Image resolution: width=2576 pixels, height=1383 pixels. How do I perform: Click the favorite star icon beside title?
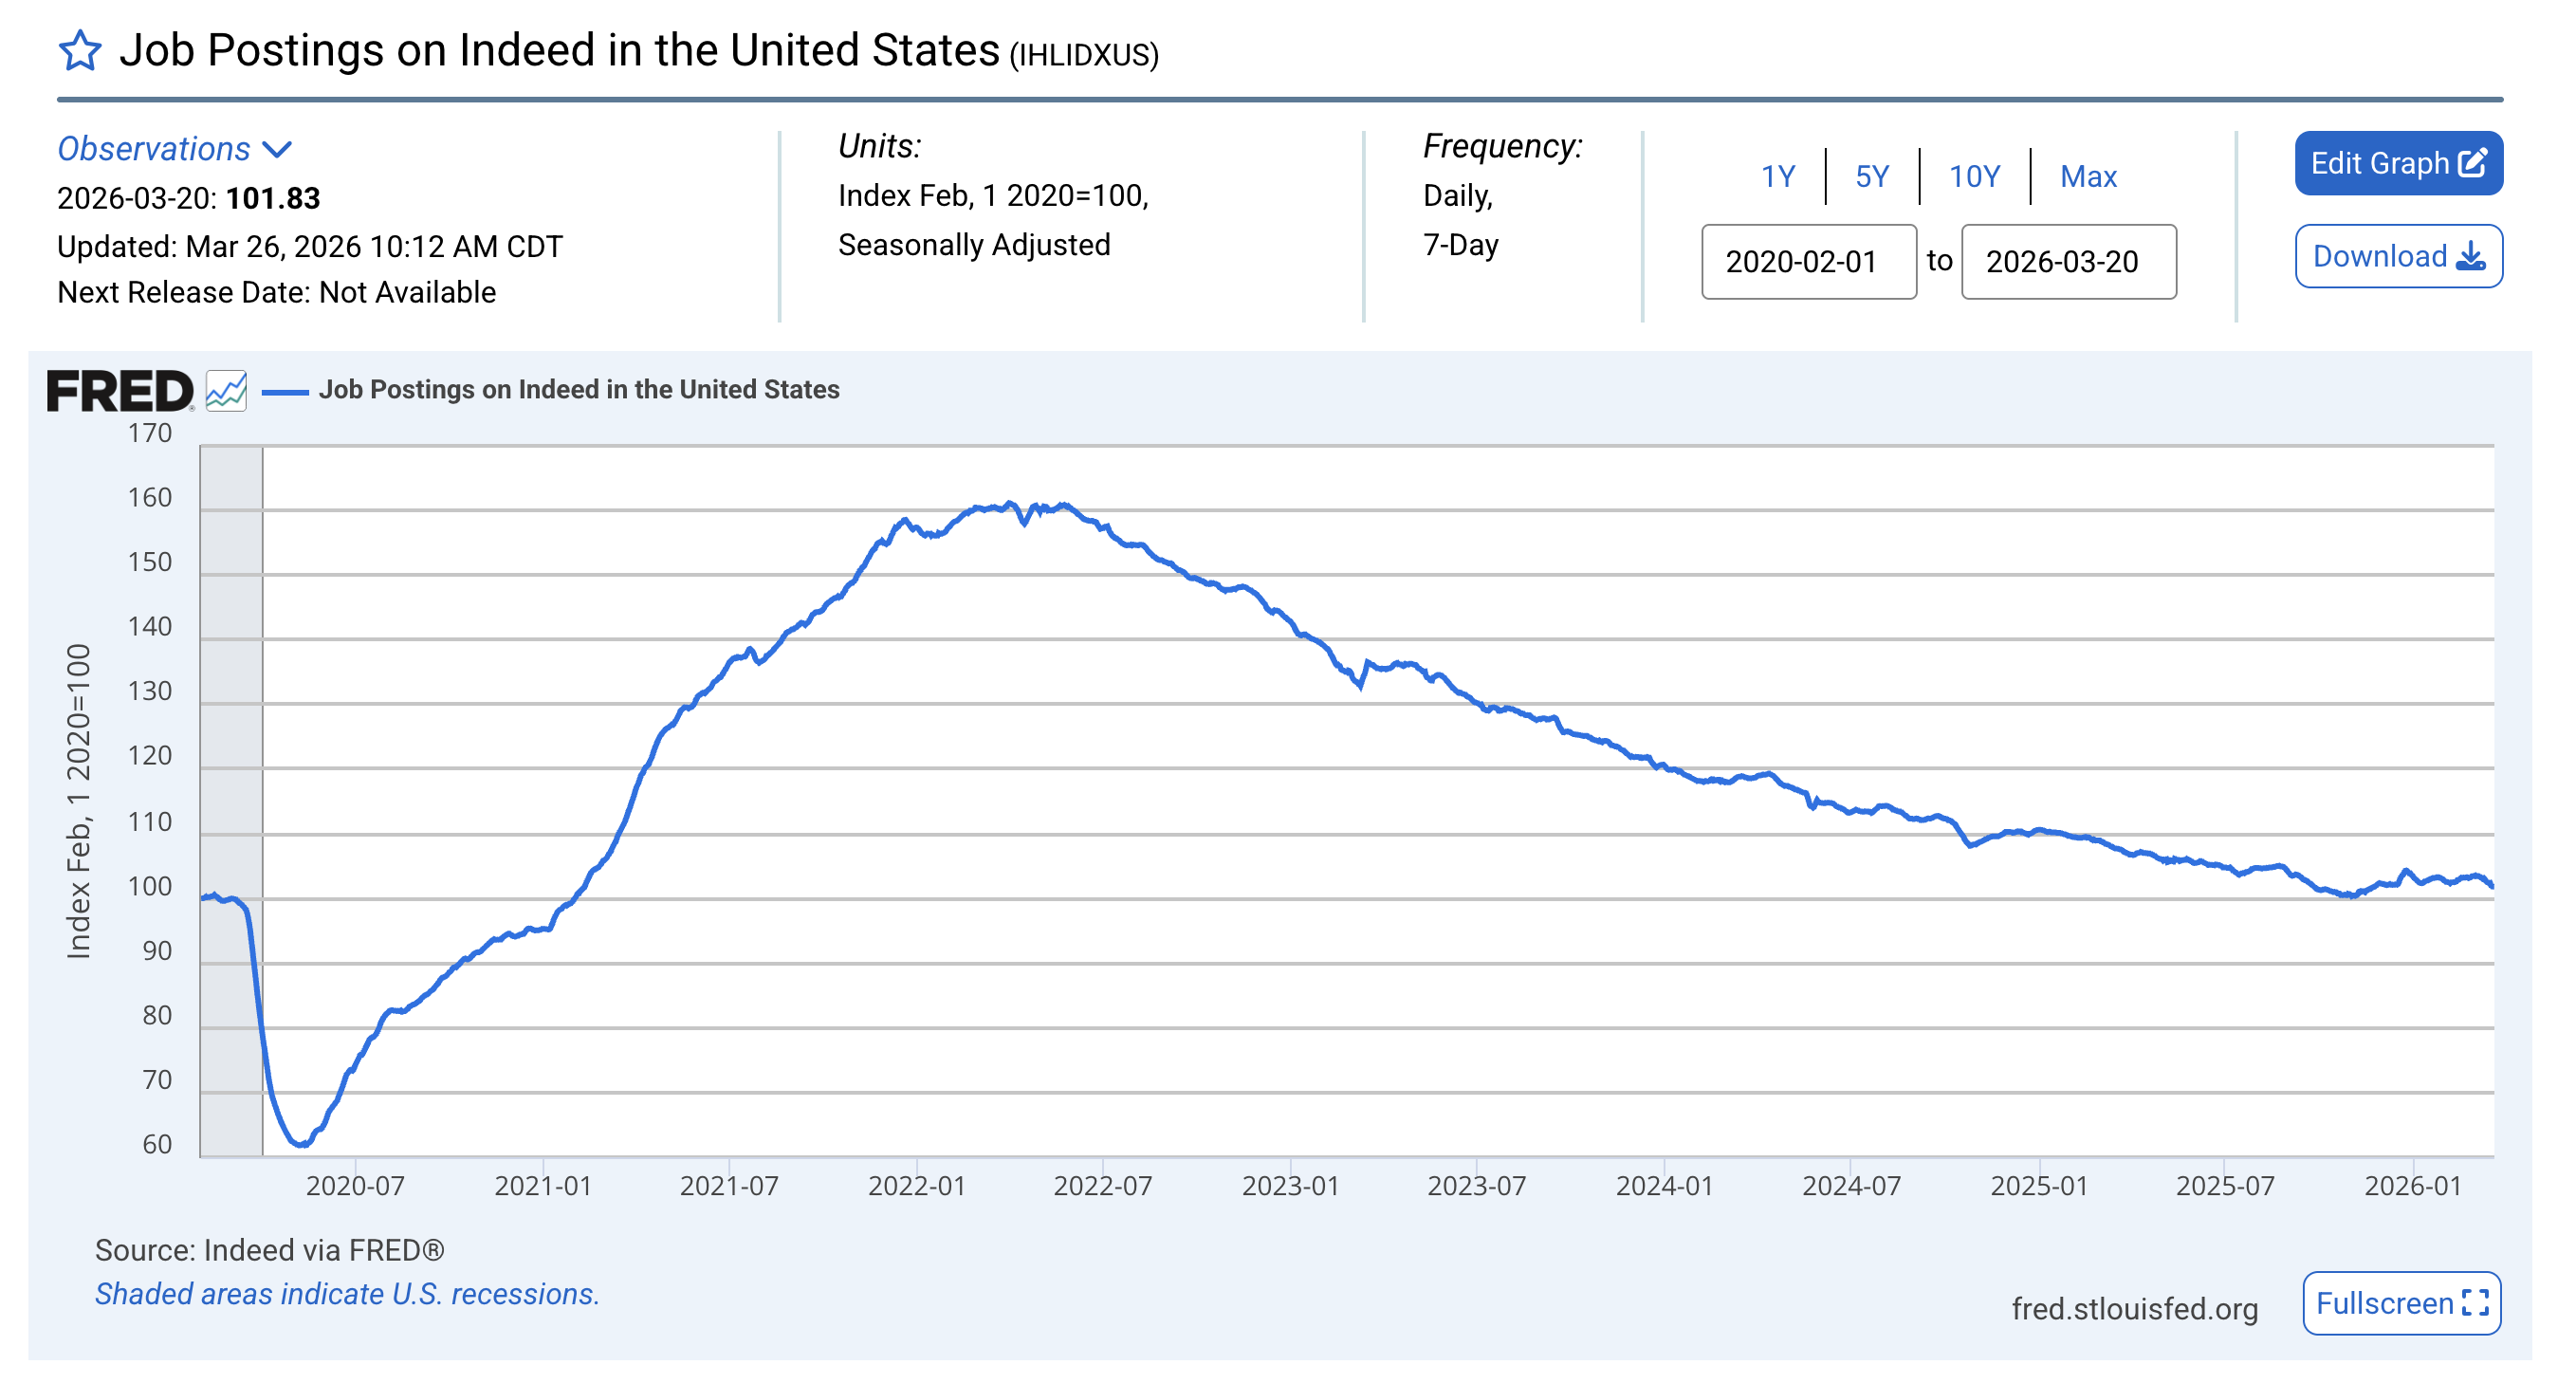[x=80, y=51]
